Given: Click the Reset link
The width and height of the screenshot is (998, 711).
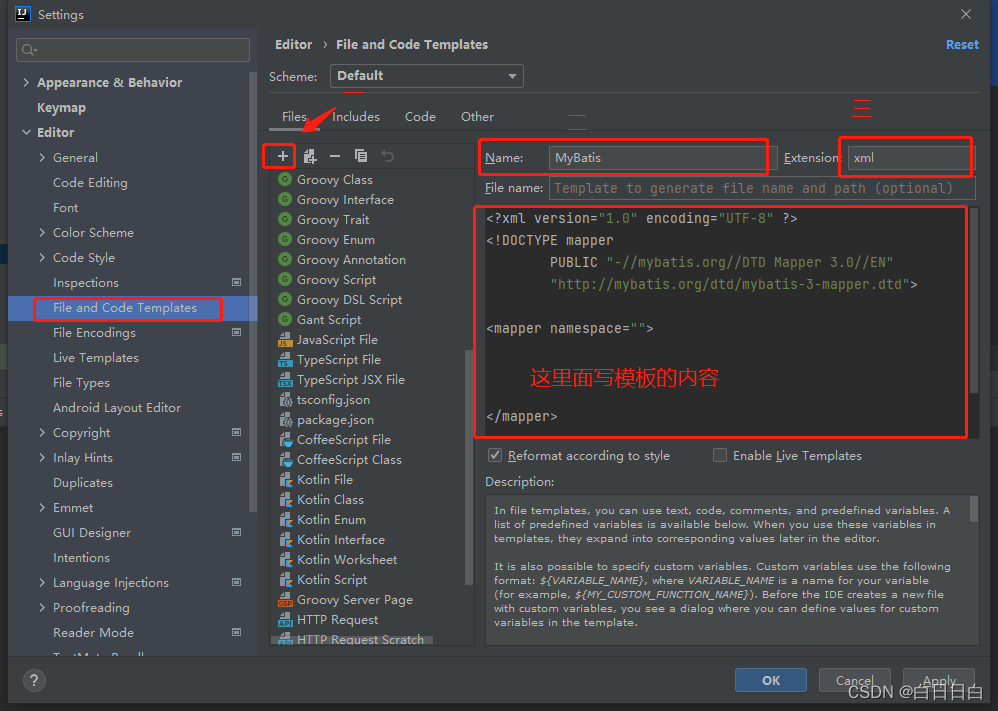Looking at the screenshot, I should coord(961,44).
